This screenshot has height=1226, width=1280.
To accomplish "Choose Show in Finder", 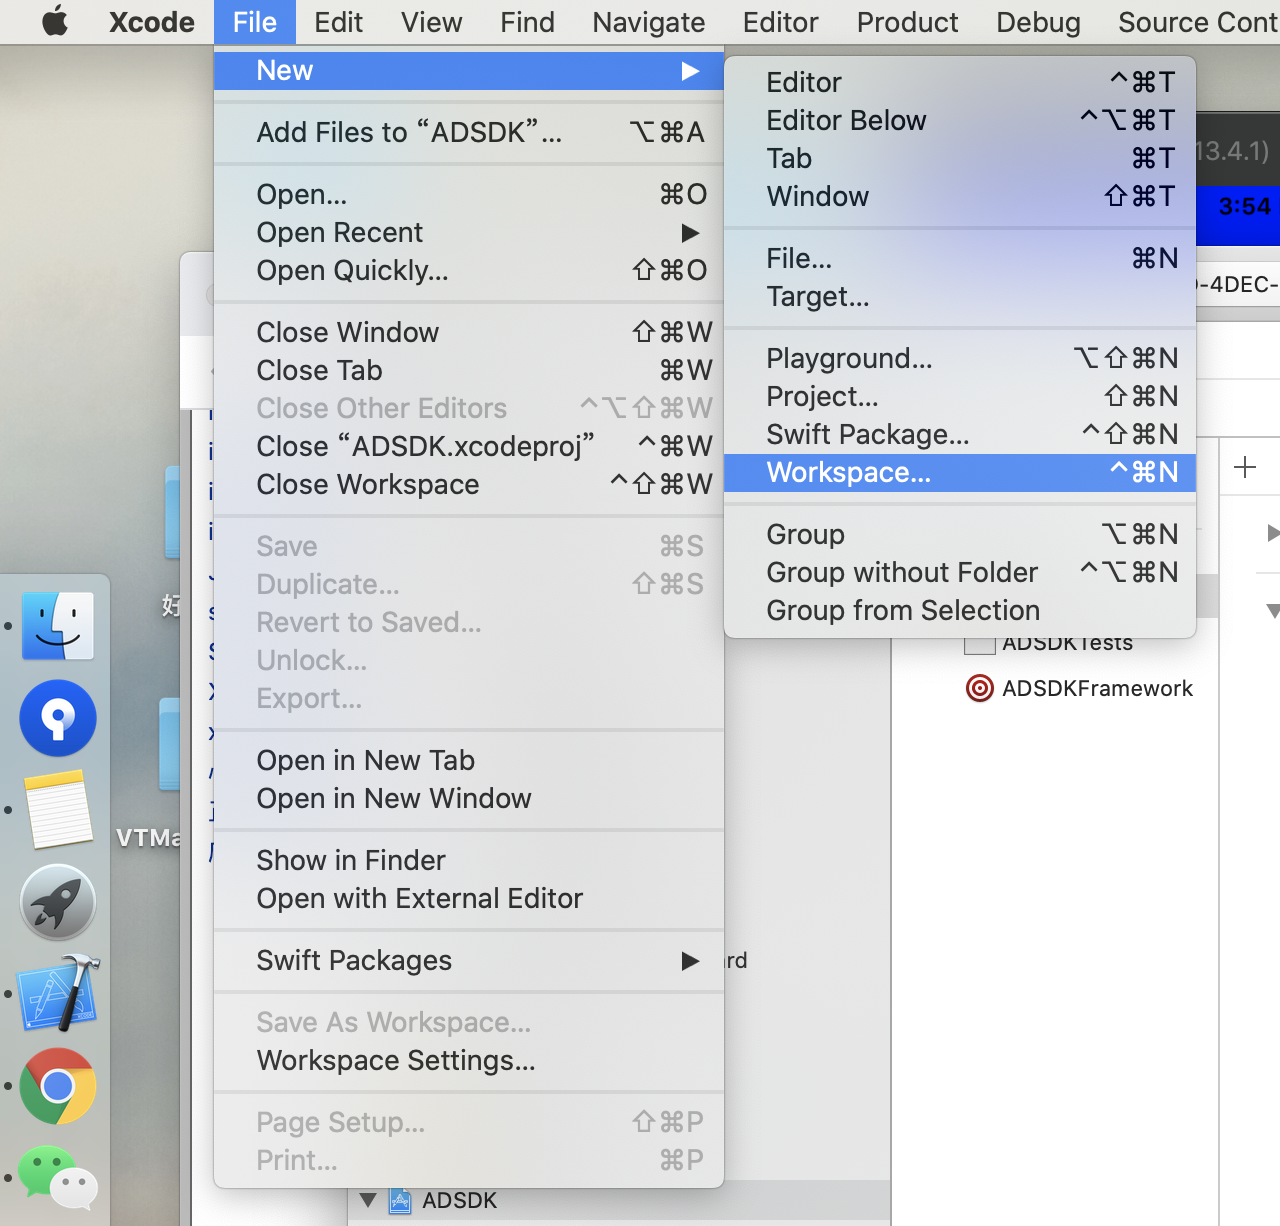I will point(469,861).
